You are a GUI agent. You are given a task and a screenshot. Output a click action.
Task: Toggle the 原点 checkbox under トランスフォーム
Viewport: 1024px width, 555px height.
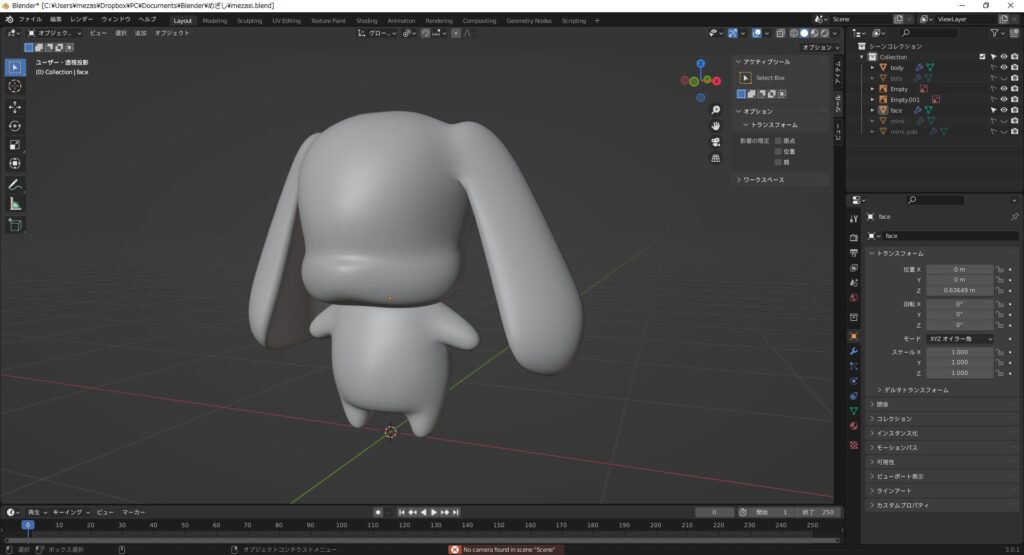pos(779,141)
